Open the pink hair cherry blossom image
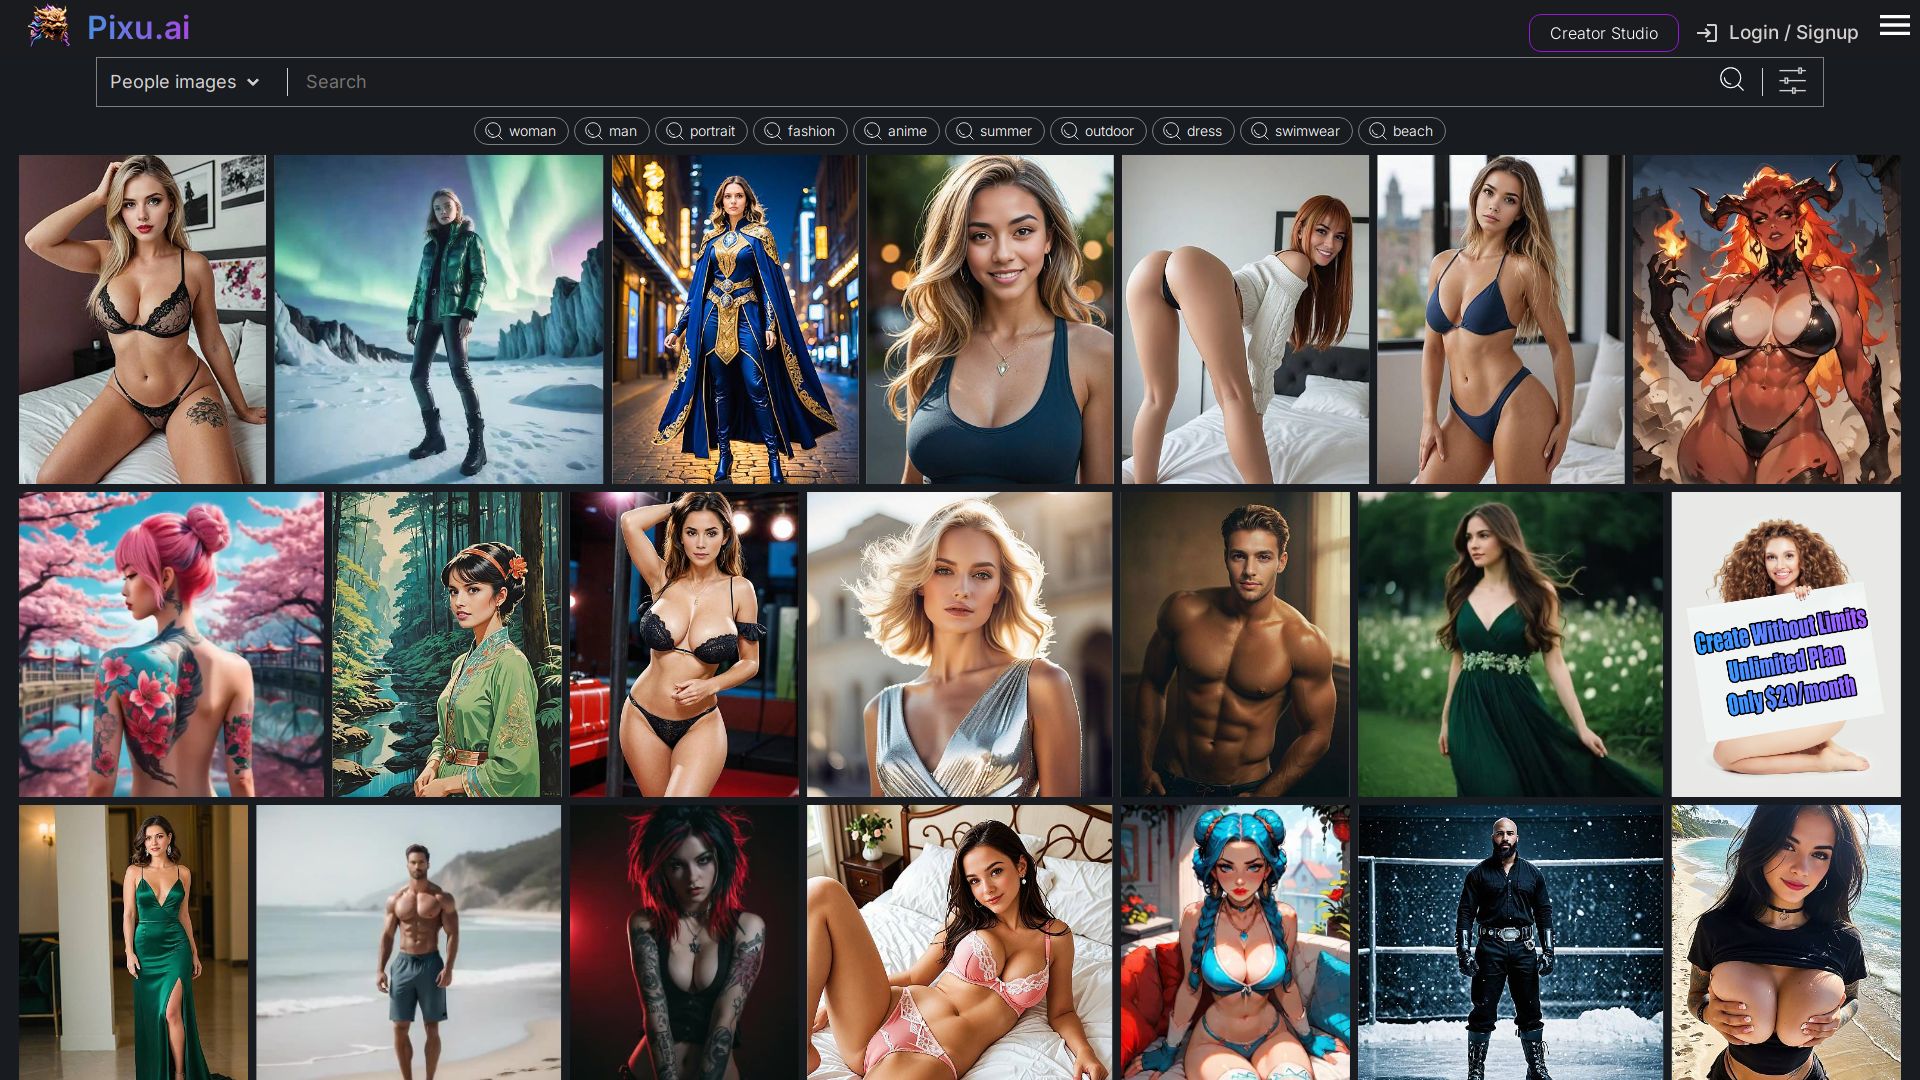 [x=171, y=644]
